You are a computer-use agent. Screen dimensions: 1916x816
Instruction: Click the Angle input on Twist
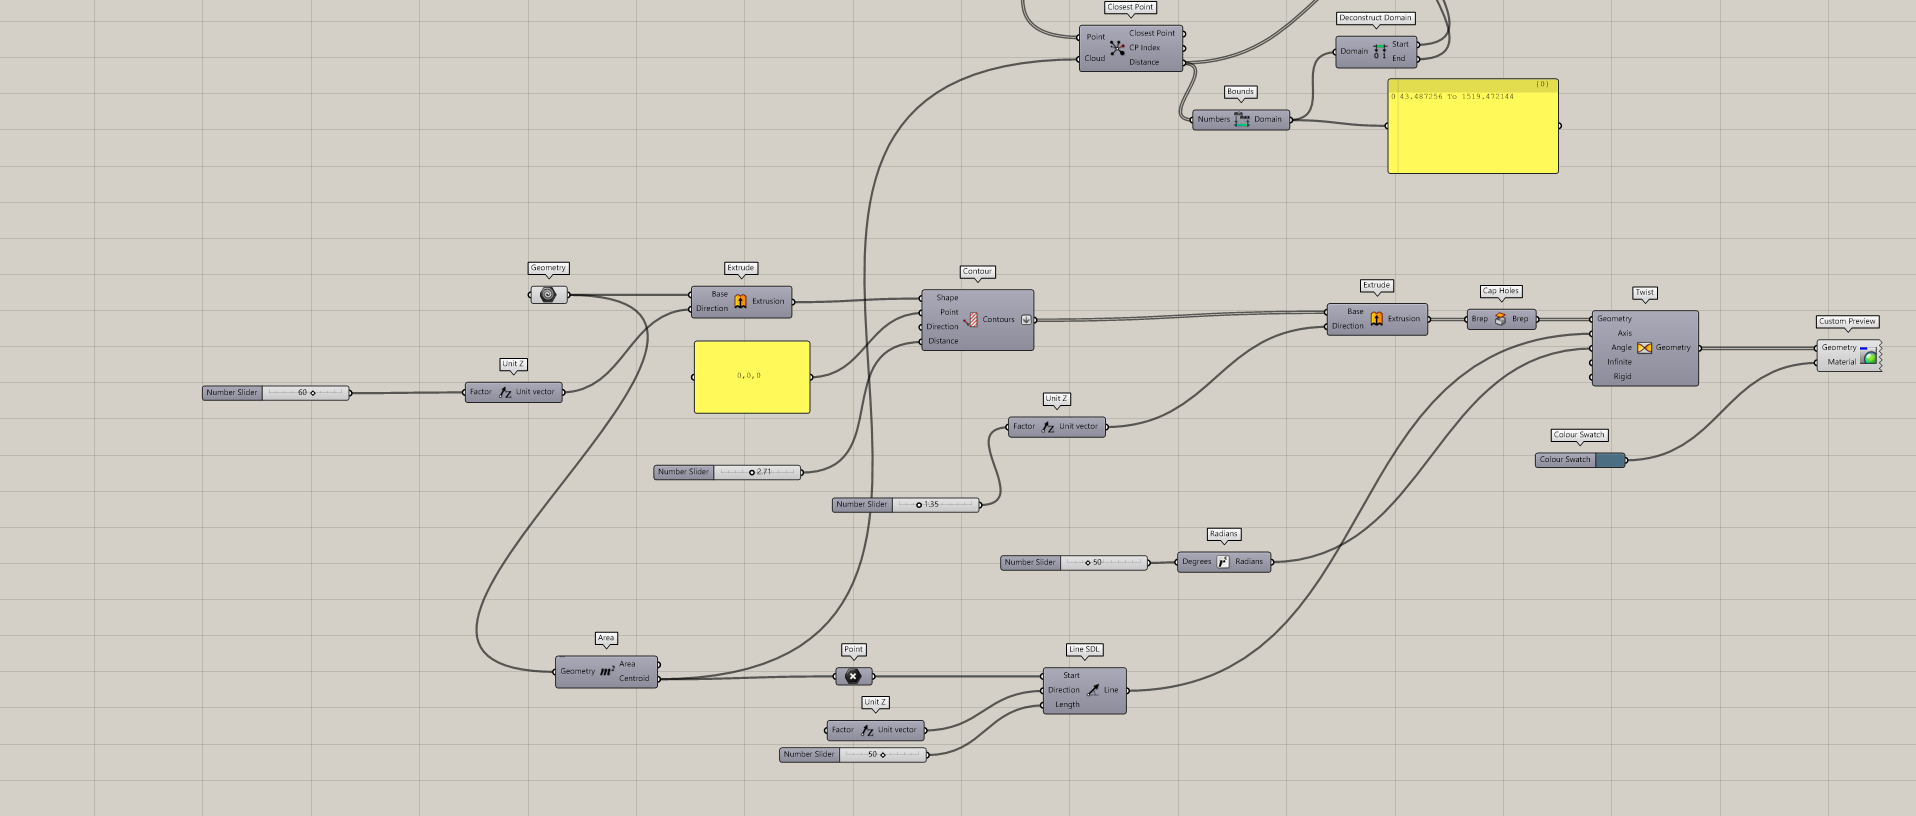(x=1621, y=347)
